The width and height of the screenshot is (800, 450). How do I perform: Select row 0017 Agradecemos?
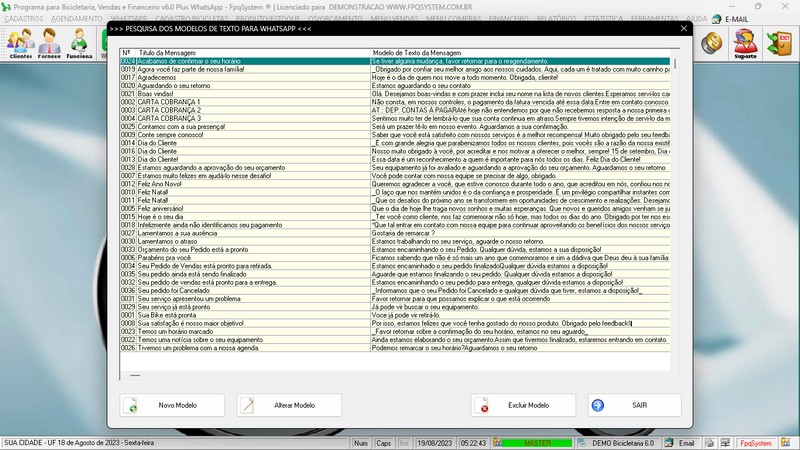[x=395, y=78]
